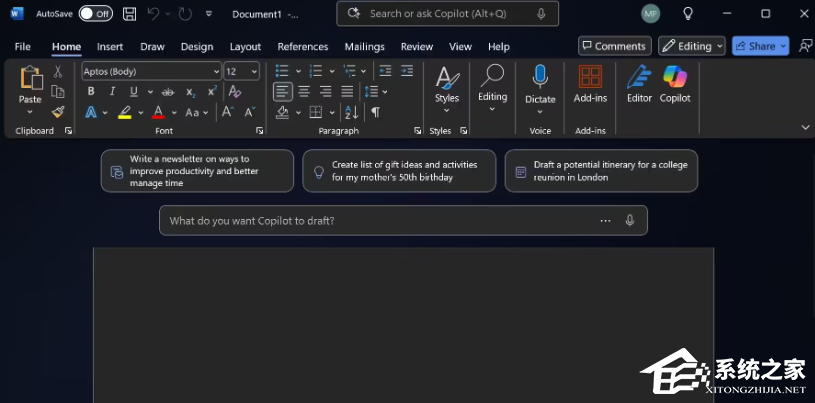Start Dictate with the microphone icon
Screen dimensions: 815x403
(x=540, y=83)
